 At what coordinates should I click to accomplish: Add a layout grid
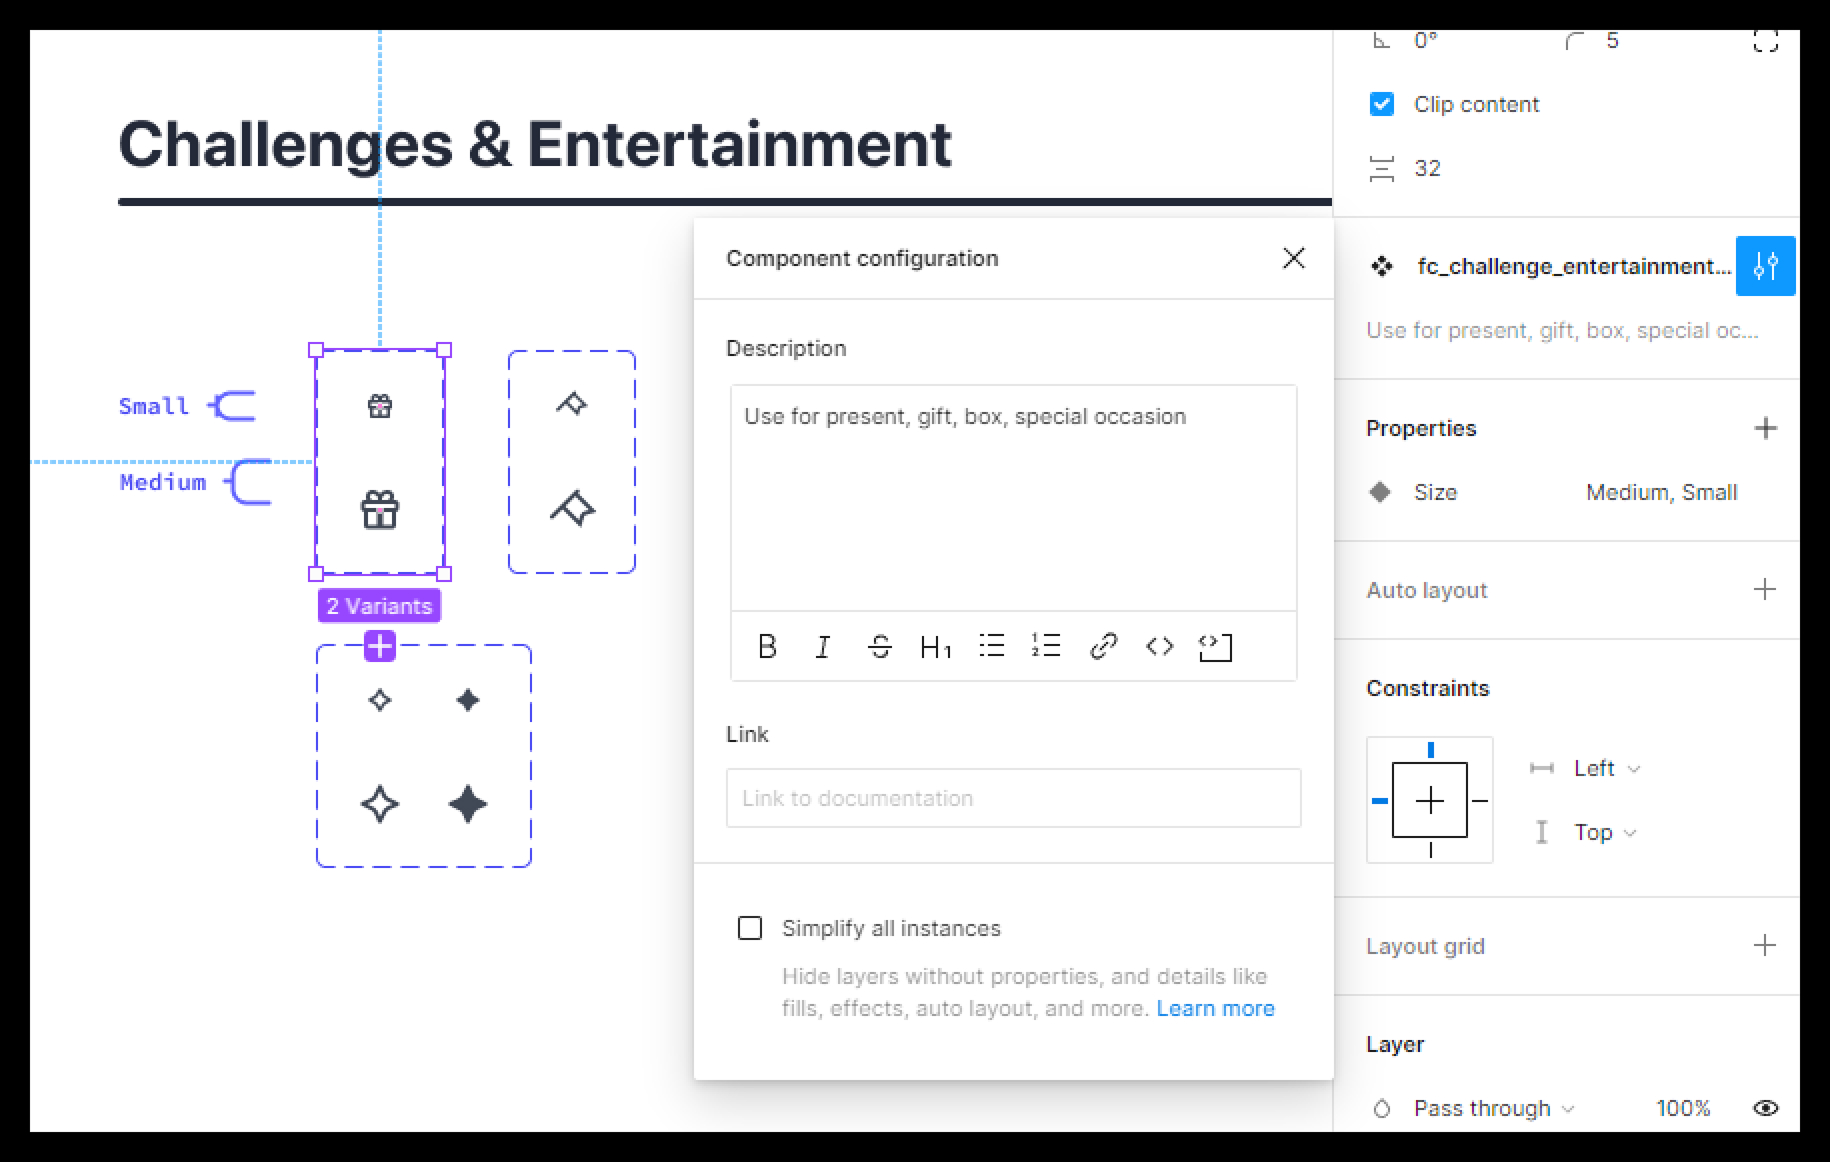[x=1765, y=945]
